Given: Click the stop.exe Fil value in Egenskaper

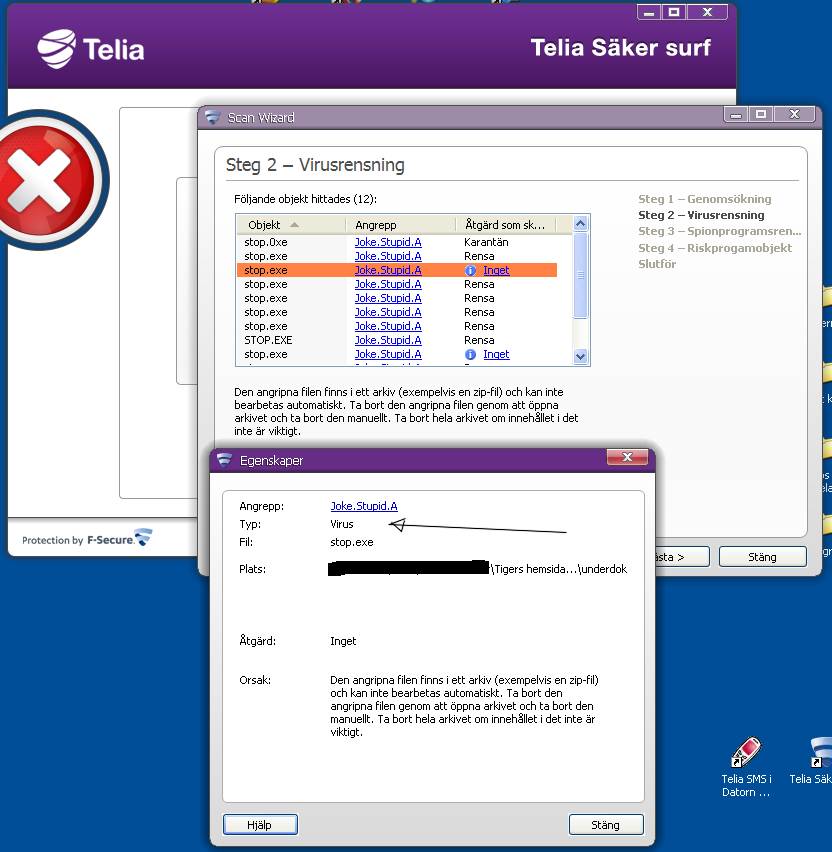Looking at the screenshot, I should pyautogui.click(x=352, y=542).
